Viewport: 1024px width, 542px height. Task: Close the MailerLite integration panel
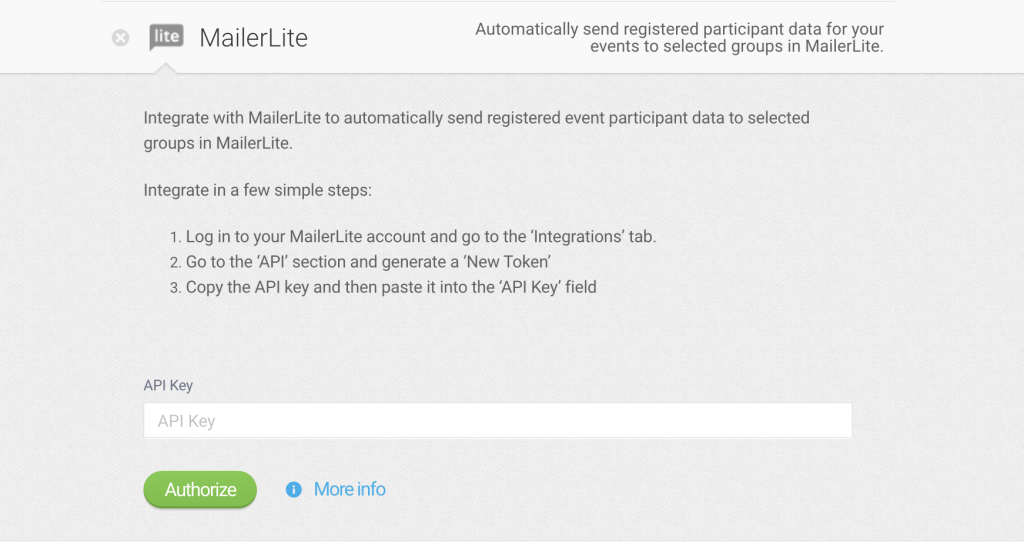(120, 38)
